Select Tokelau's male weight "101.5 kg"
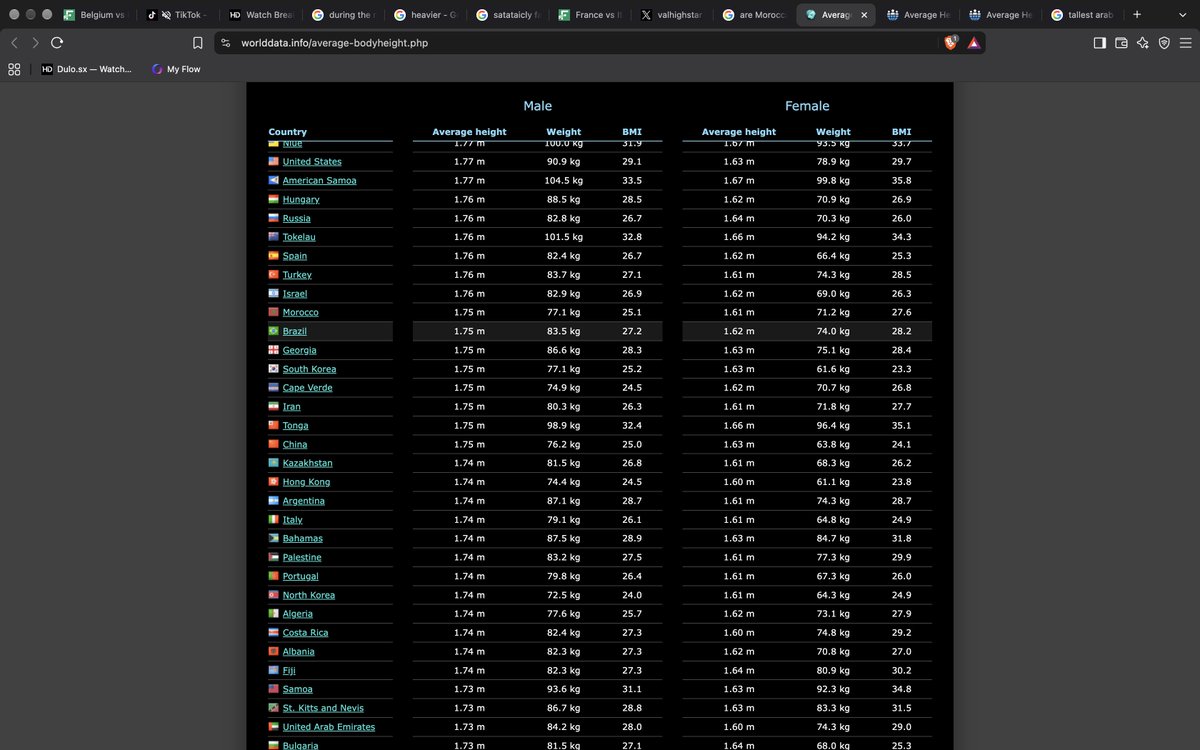This screenshot has height=750, width=1200. coord(564,237)
